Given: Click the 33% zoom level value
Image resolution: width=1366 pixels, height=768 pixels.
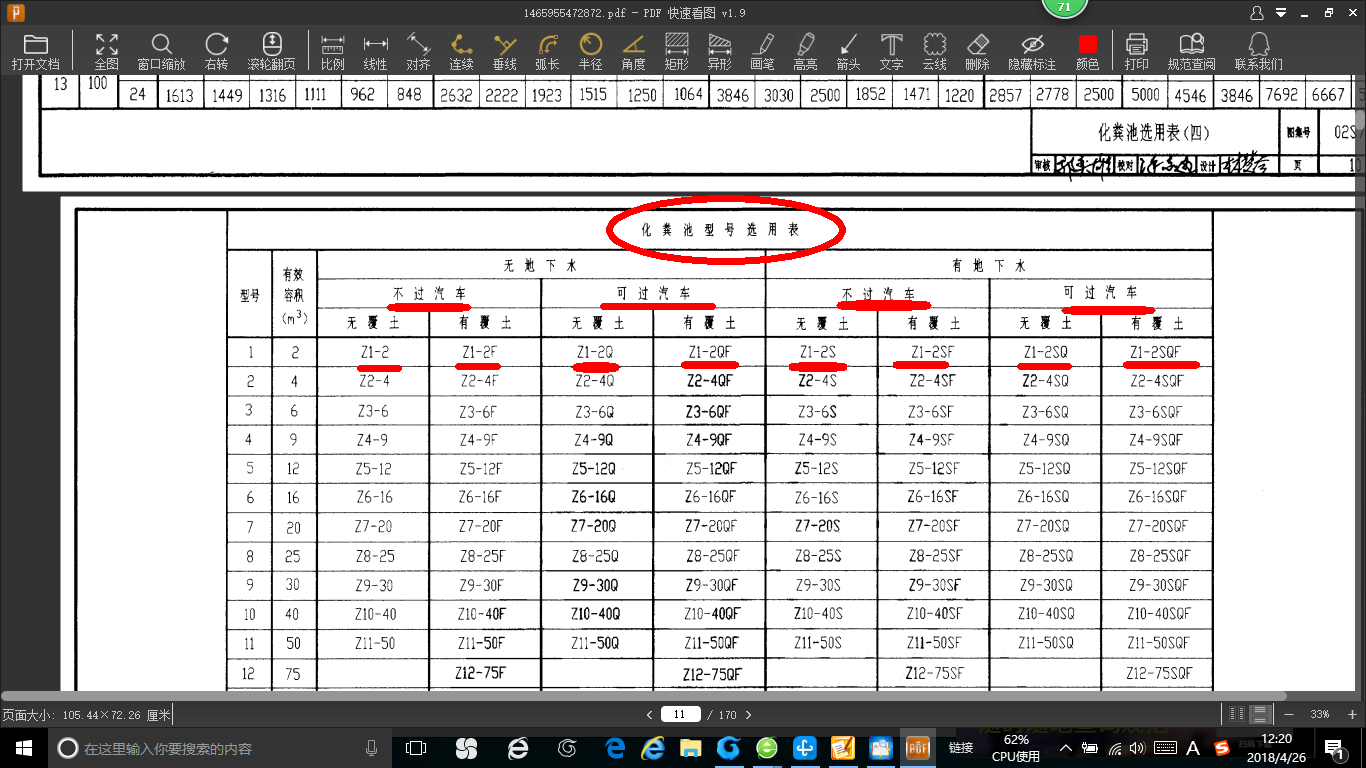Looking at the screenshot, I should (x=1320, y=714).
